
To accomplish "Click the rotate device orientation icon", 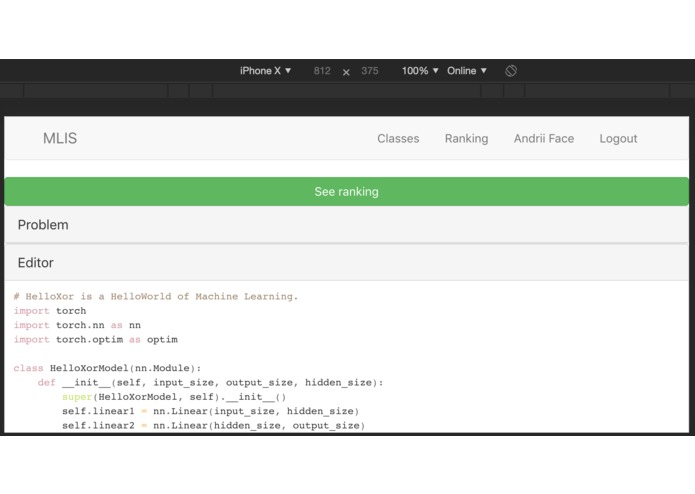I will (511, 71).
